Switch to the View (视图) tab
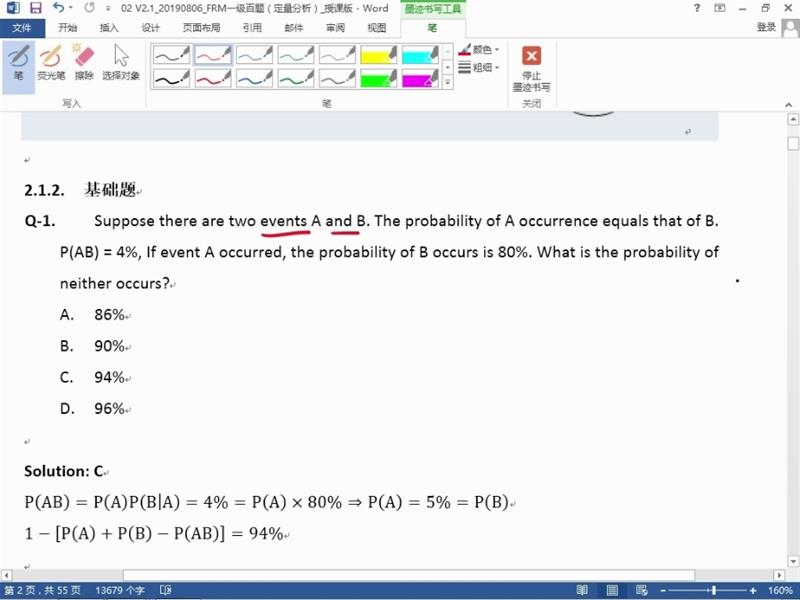The image size is (800, 600). pyautogui.click(x=377, y=28)
